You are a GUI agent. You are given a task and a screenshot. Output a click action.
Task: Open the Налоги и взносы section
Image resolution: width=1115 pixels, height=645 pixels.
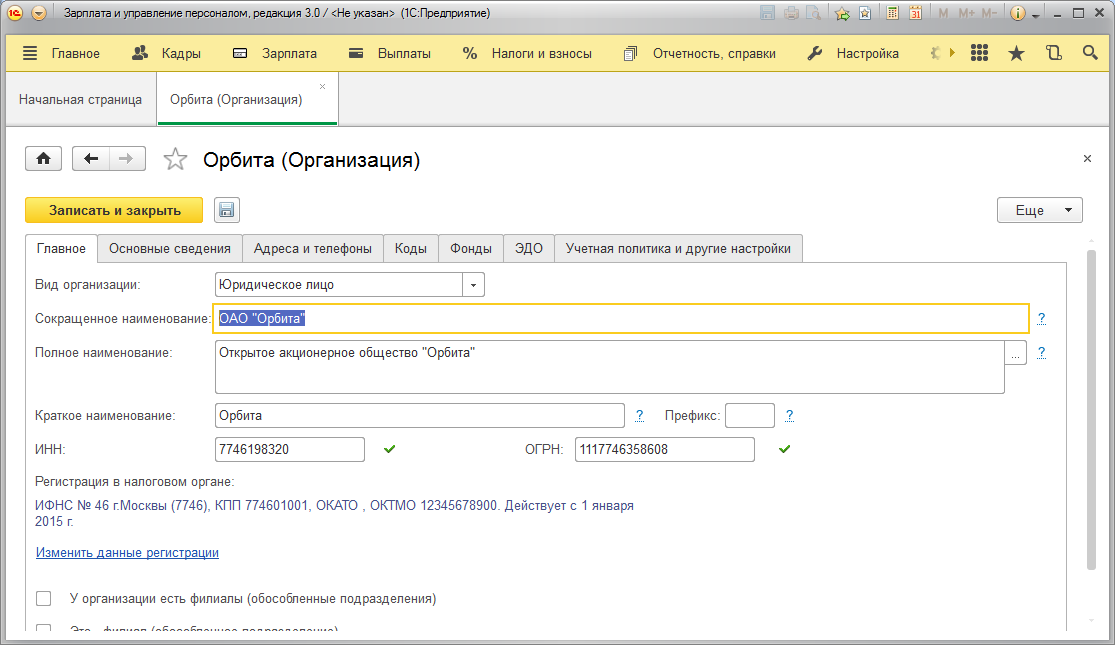tap(527, 53)
